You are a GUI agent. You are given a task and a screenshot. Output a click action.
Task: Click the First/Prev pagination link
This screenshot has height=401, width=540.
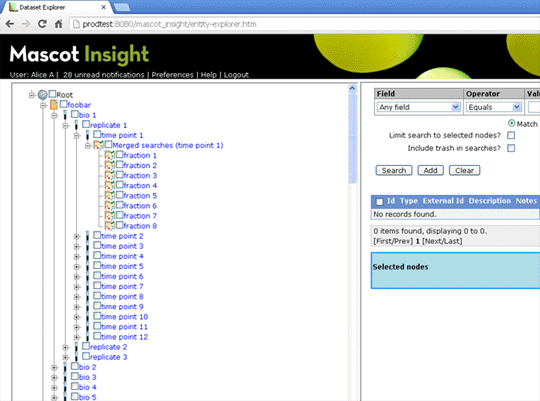pyautogui.click(x=393, y=241)
